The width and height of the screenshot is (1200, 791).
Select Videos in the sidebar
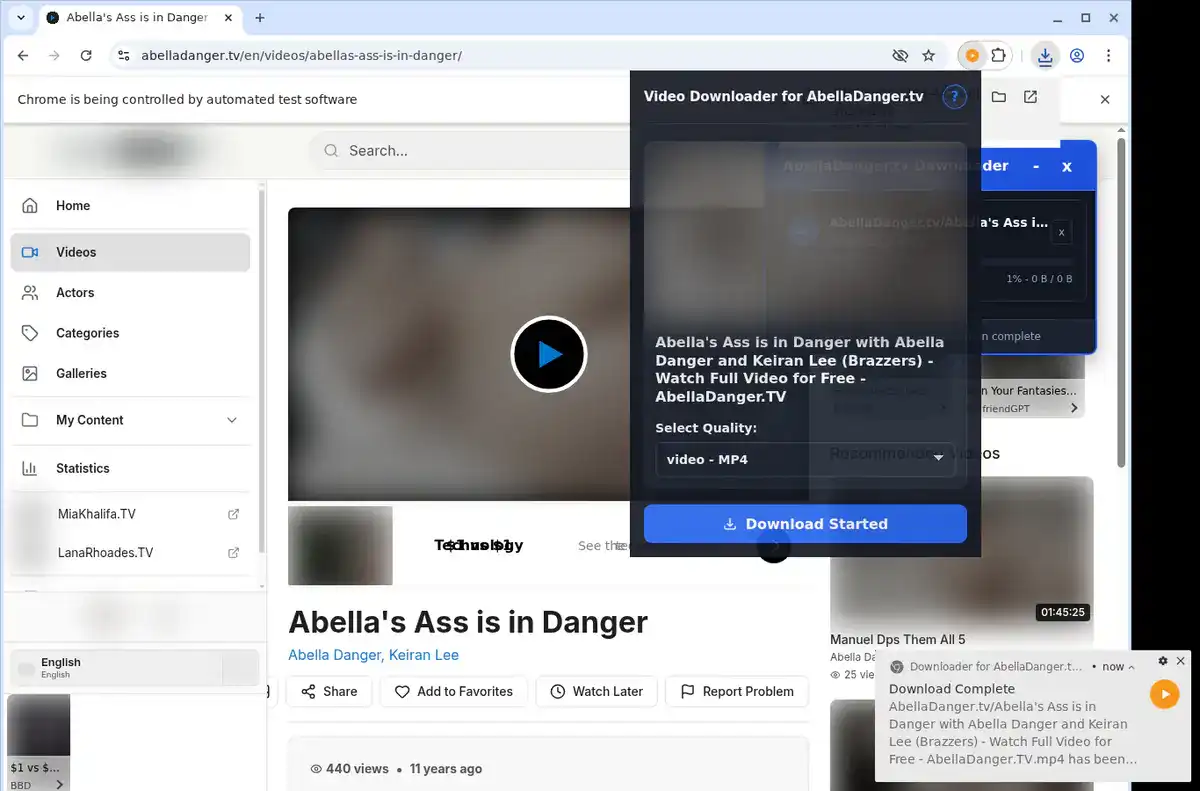coord(130,252)
